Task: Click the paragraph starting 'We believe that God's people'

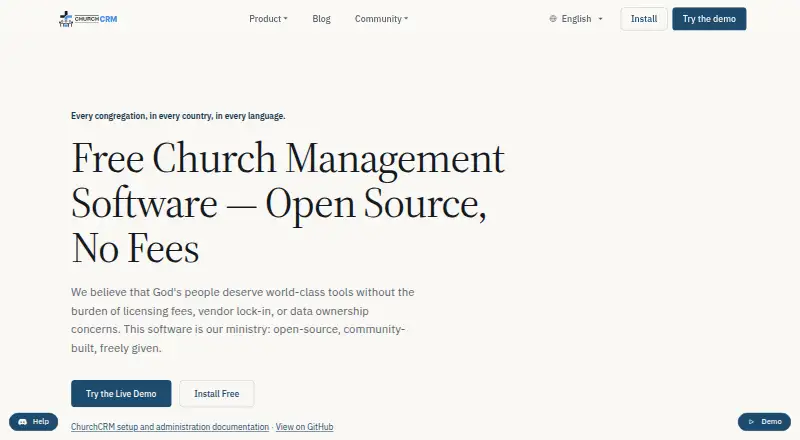Action: [x=243, y=320]
